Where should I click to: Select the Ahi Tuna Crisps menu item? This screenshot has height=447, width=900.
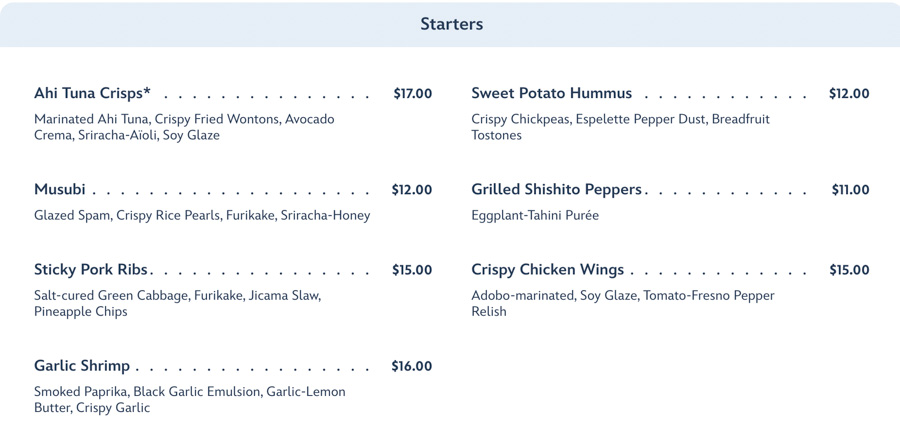[93, 94]
